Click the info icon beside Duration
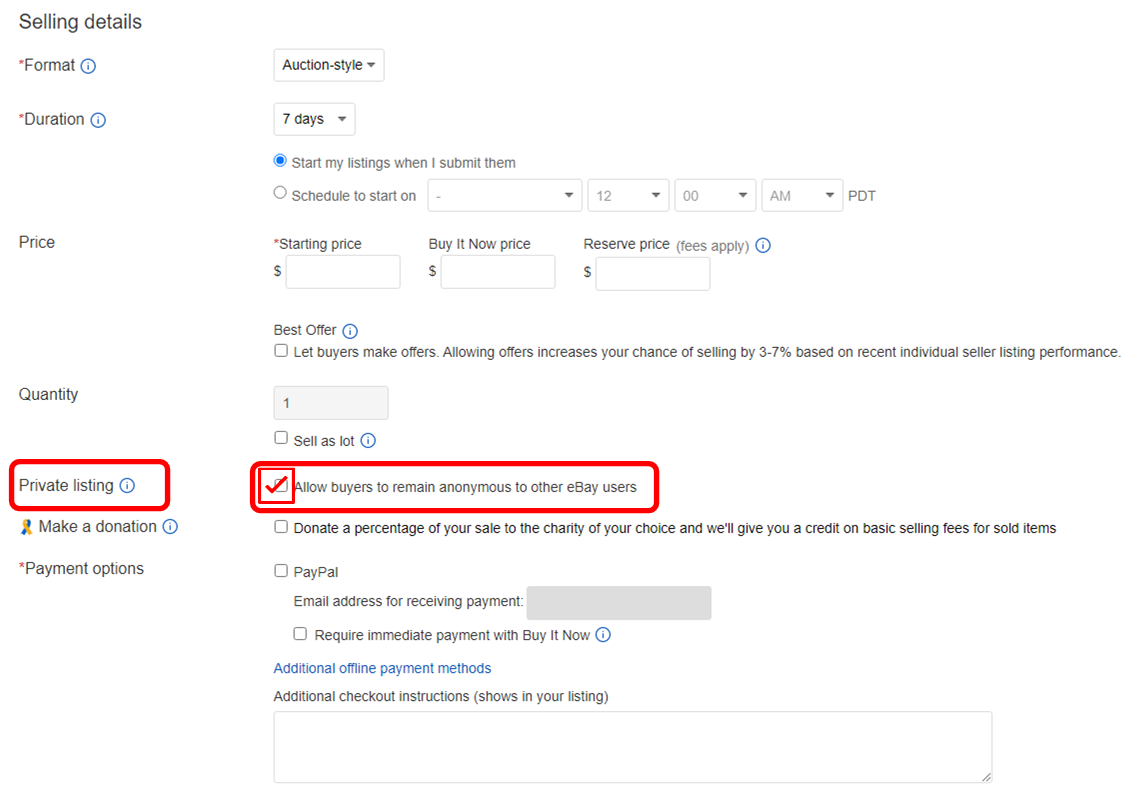 [98, 120]
